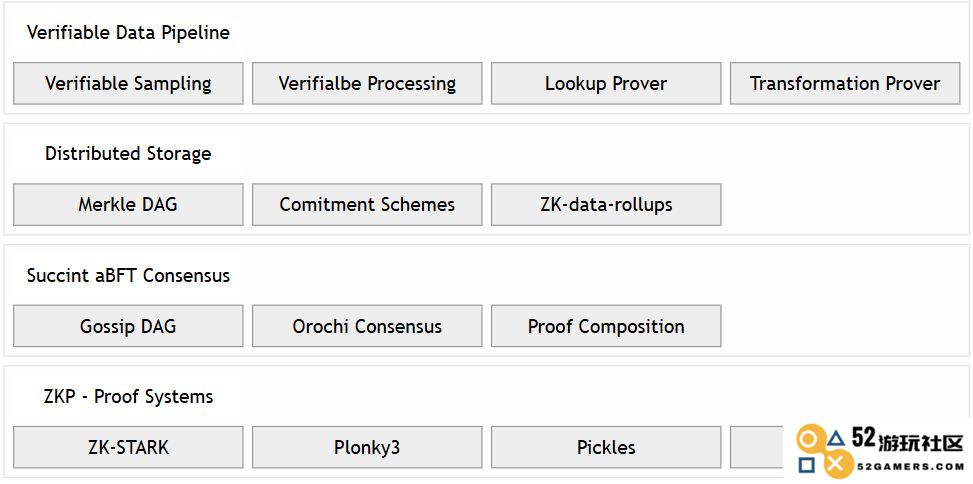Open the Transformation Prover box
Image resolution: width=973 pixels, height=484 pixels.
pyautogui.click(x=845, y=83)
